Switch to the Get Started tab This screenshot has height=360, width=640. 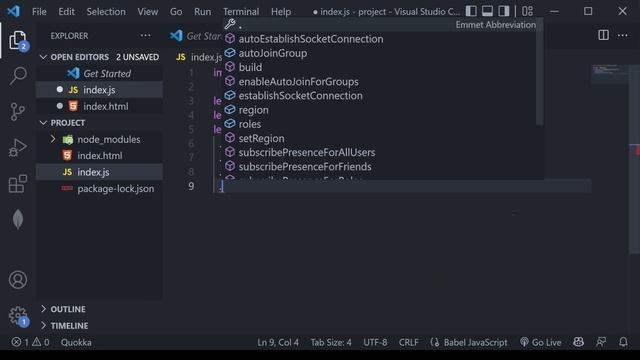(196, 36)
